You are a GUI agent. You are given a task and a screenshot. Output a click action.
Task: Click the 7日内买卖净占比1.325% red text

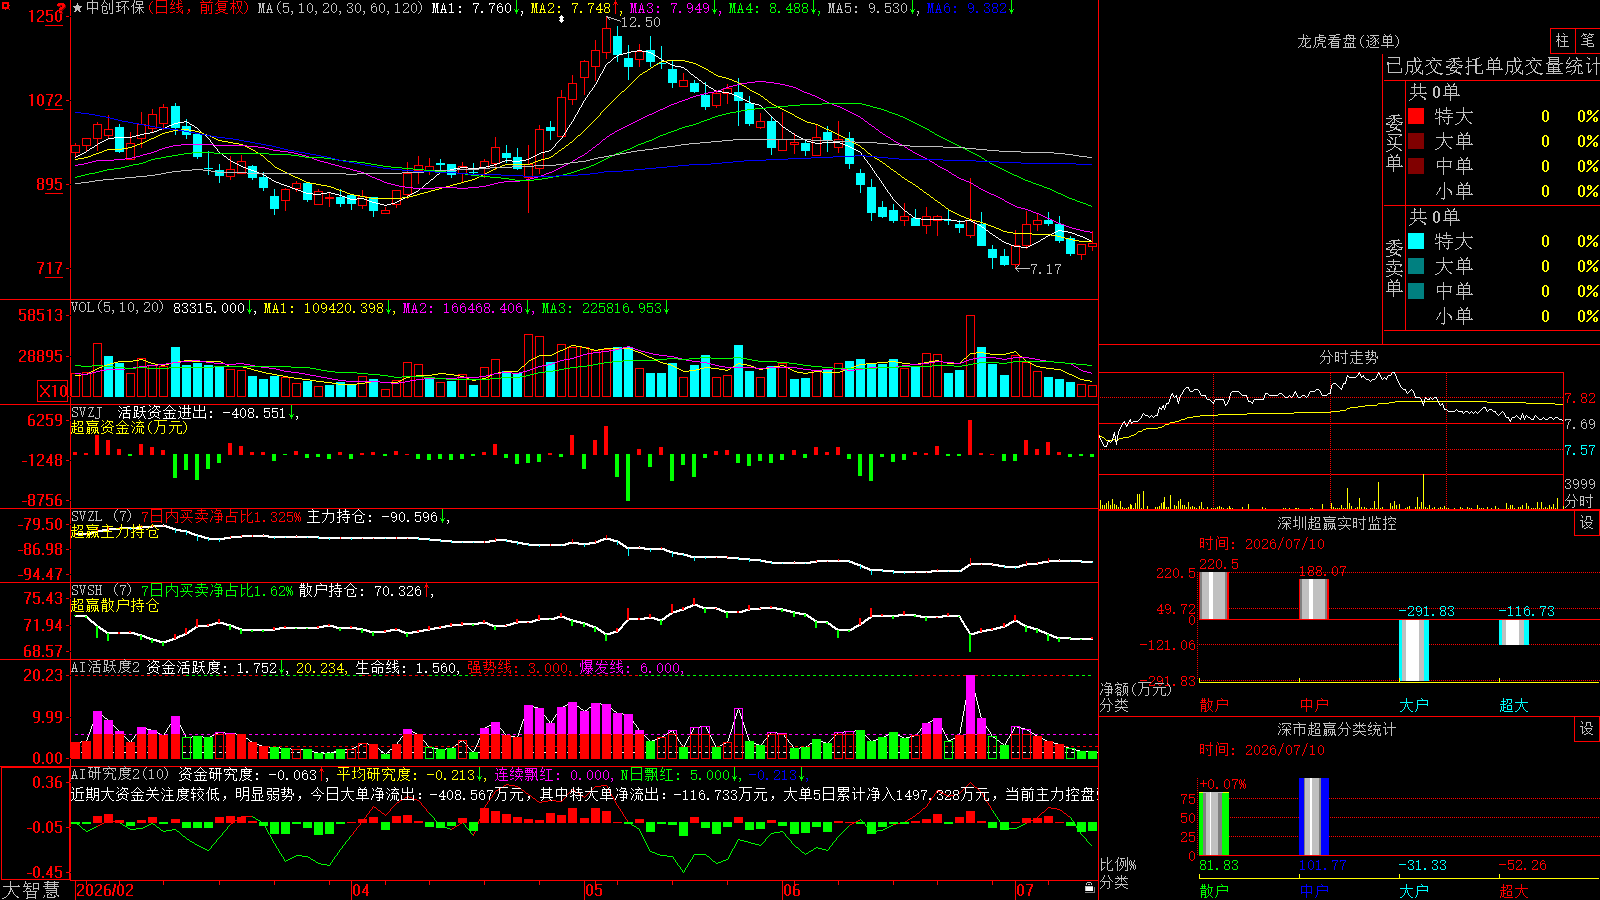pyautogui.click(x=221, y=517)
